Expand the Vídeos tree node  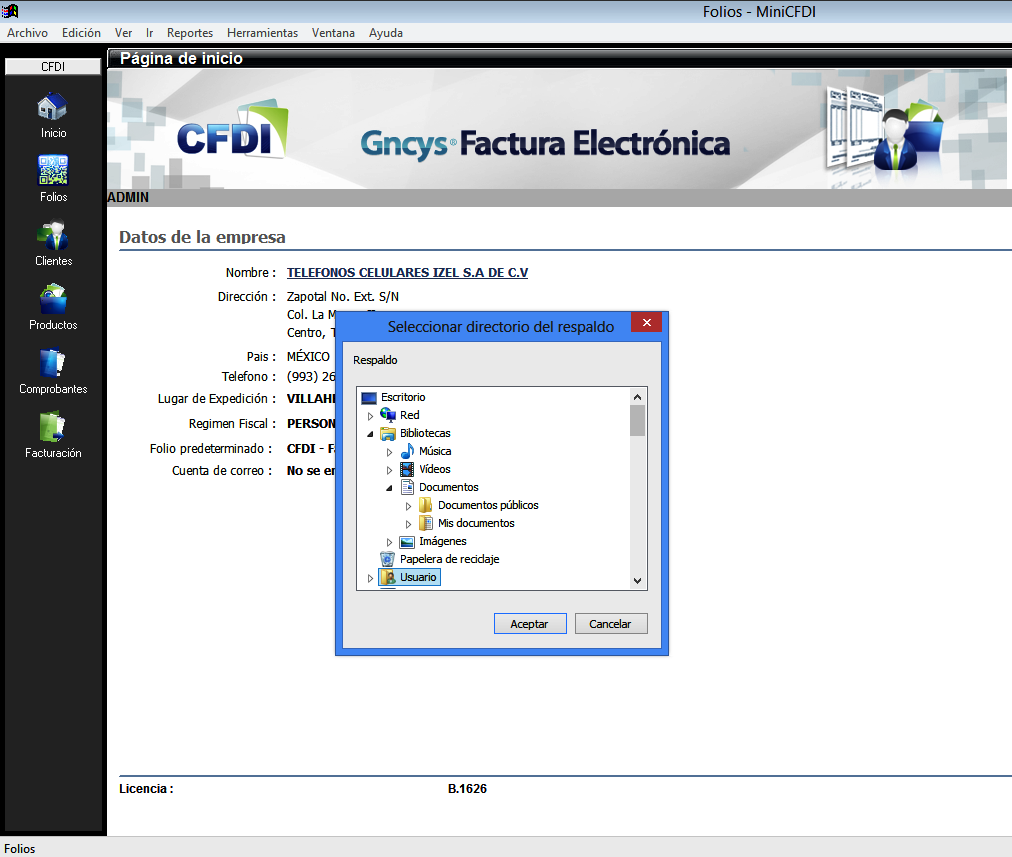(389, 470)
